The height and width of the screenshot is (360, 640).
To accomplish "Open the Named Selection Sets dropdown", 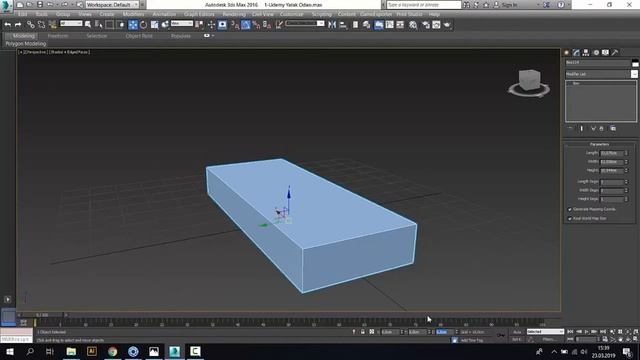I will point(305,24).
